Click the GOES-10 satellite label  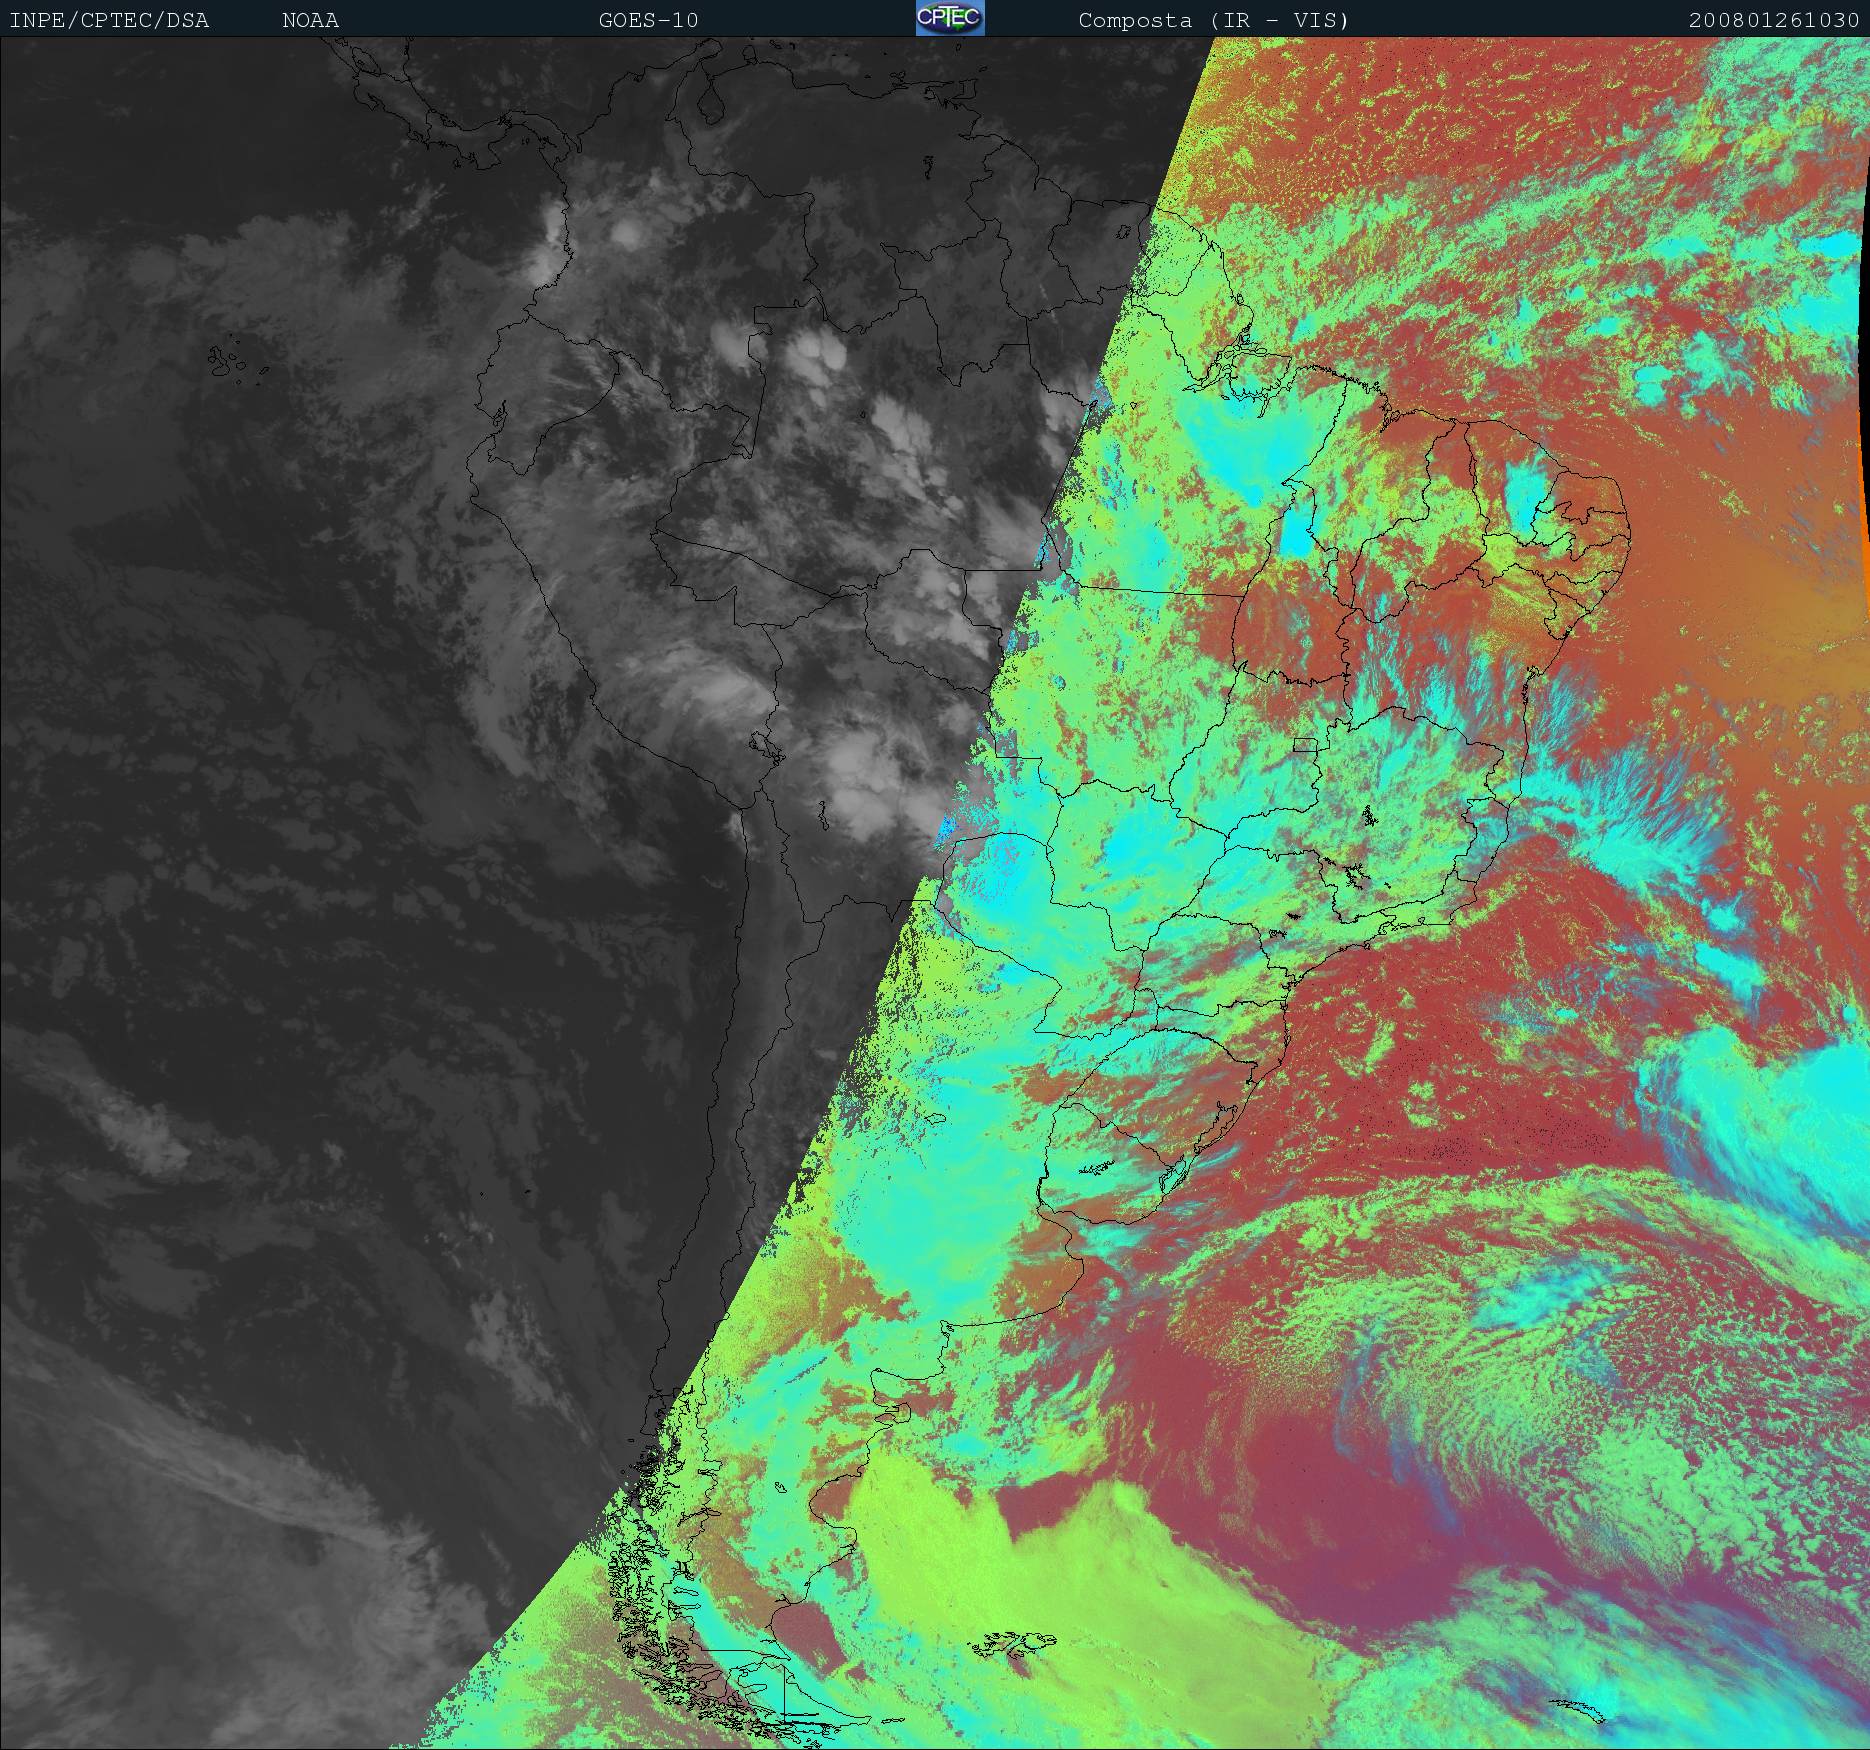coord(648,21)
